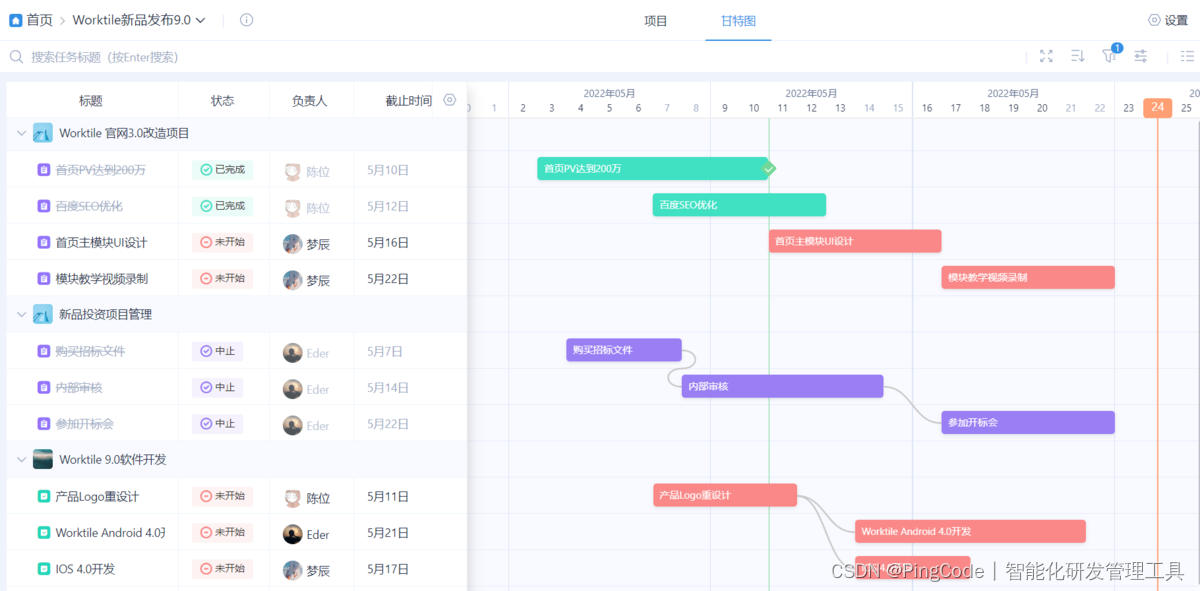Select the 首页PV达到200万 Gantt bar
The image size is (1200, 591).
click(x=653, y=169)
